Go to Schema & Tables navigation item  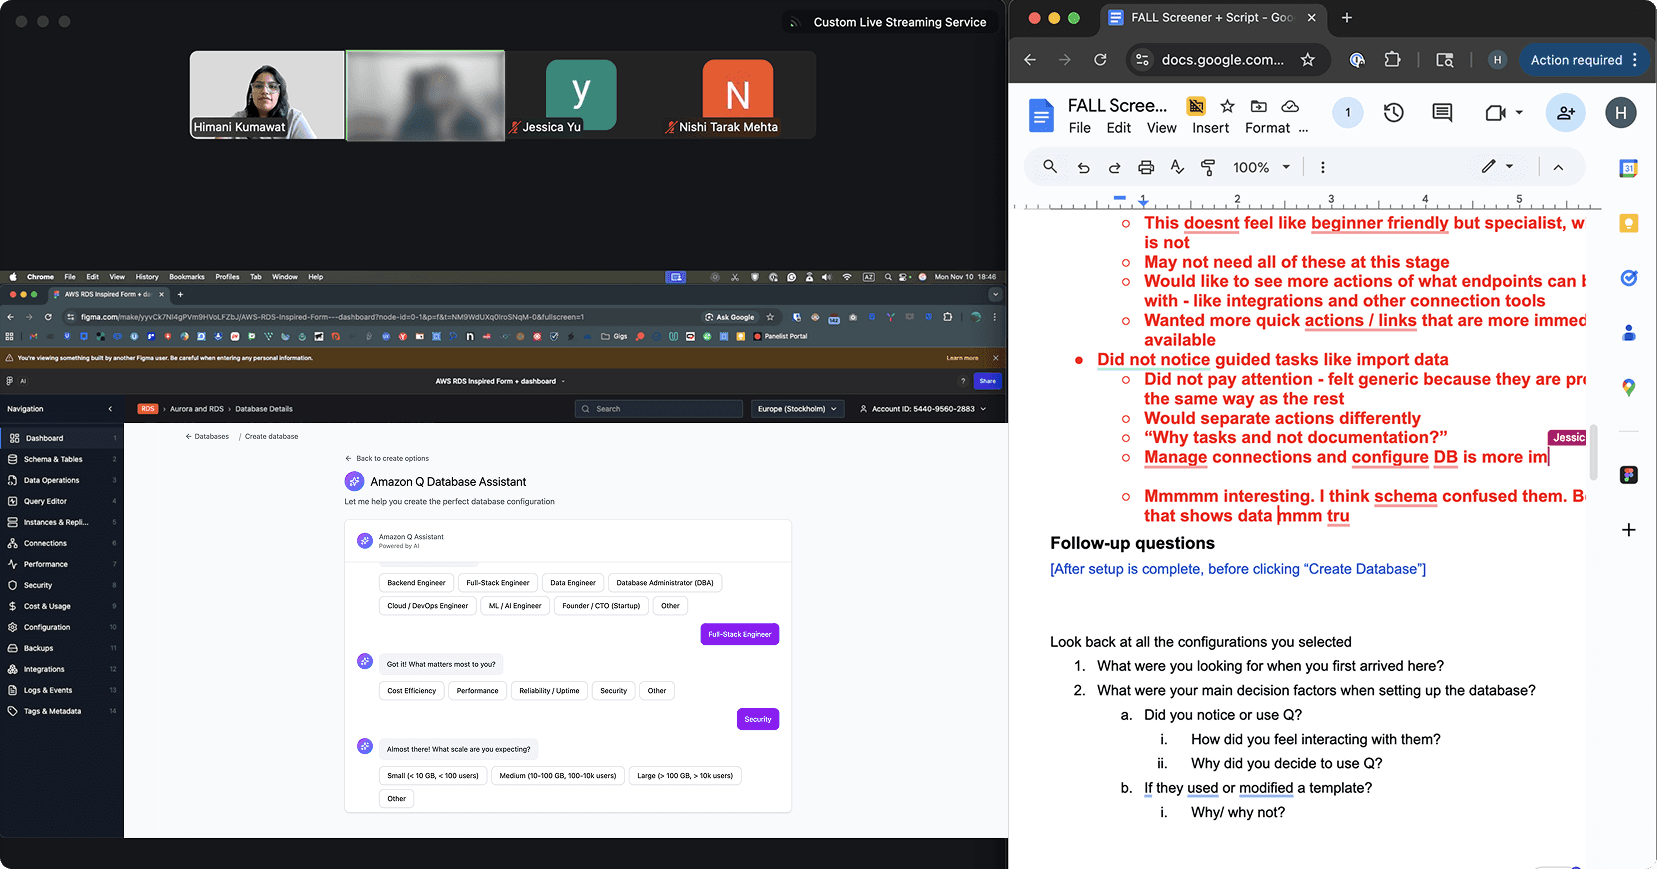[x=62, y=459]
